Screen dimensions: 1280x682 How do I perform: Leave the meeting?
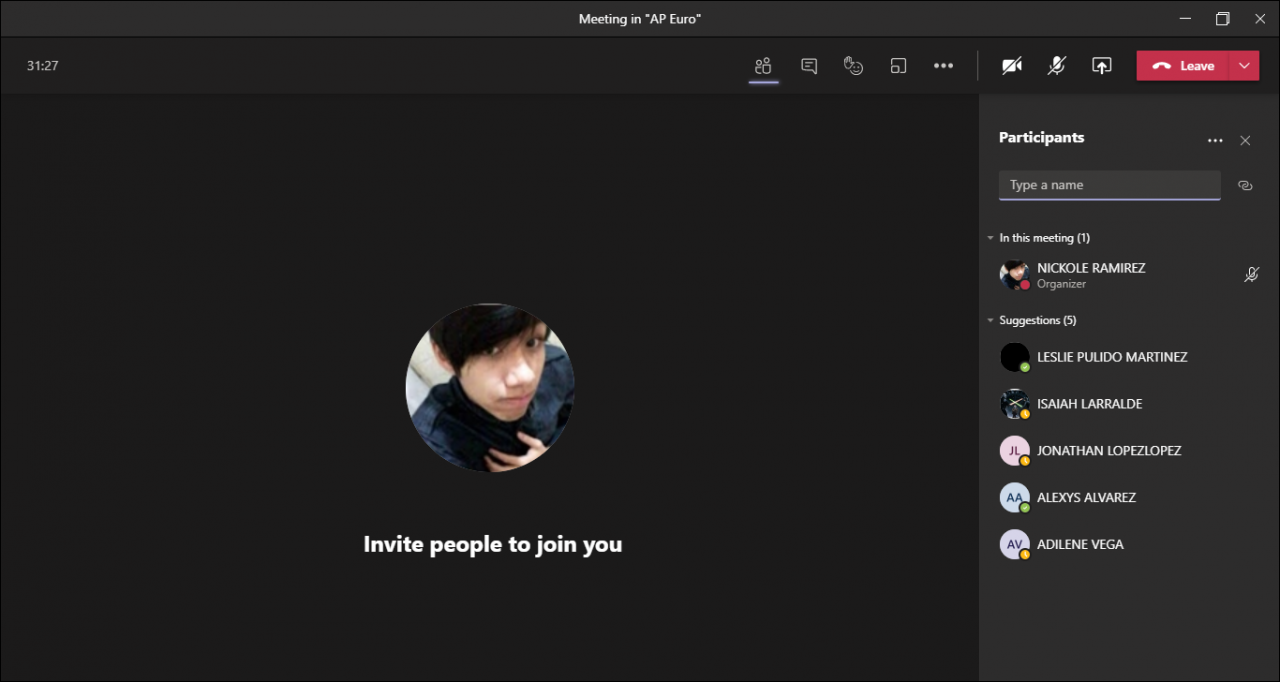(1183, 66)
